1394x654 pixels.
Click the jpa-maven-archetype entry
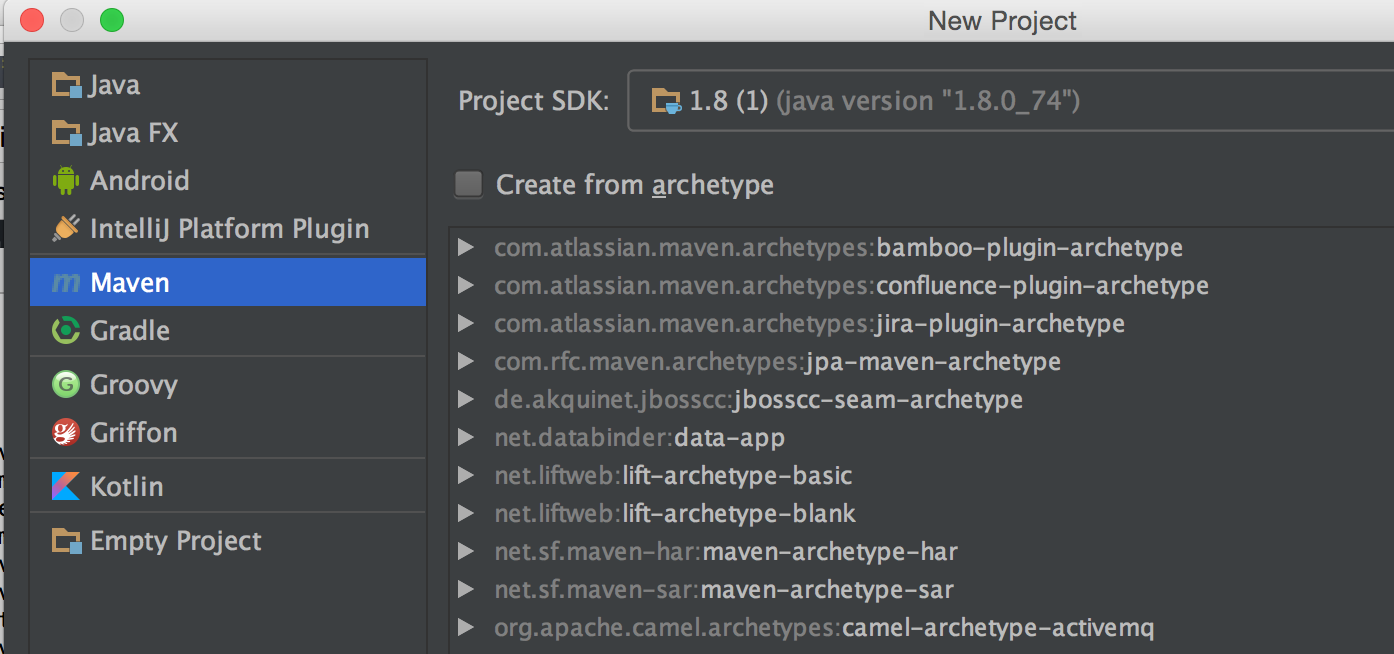pyautogui.click(x=777, y=362)
